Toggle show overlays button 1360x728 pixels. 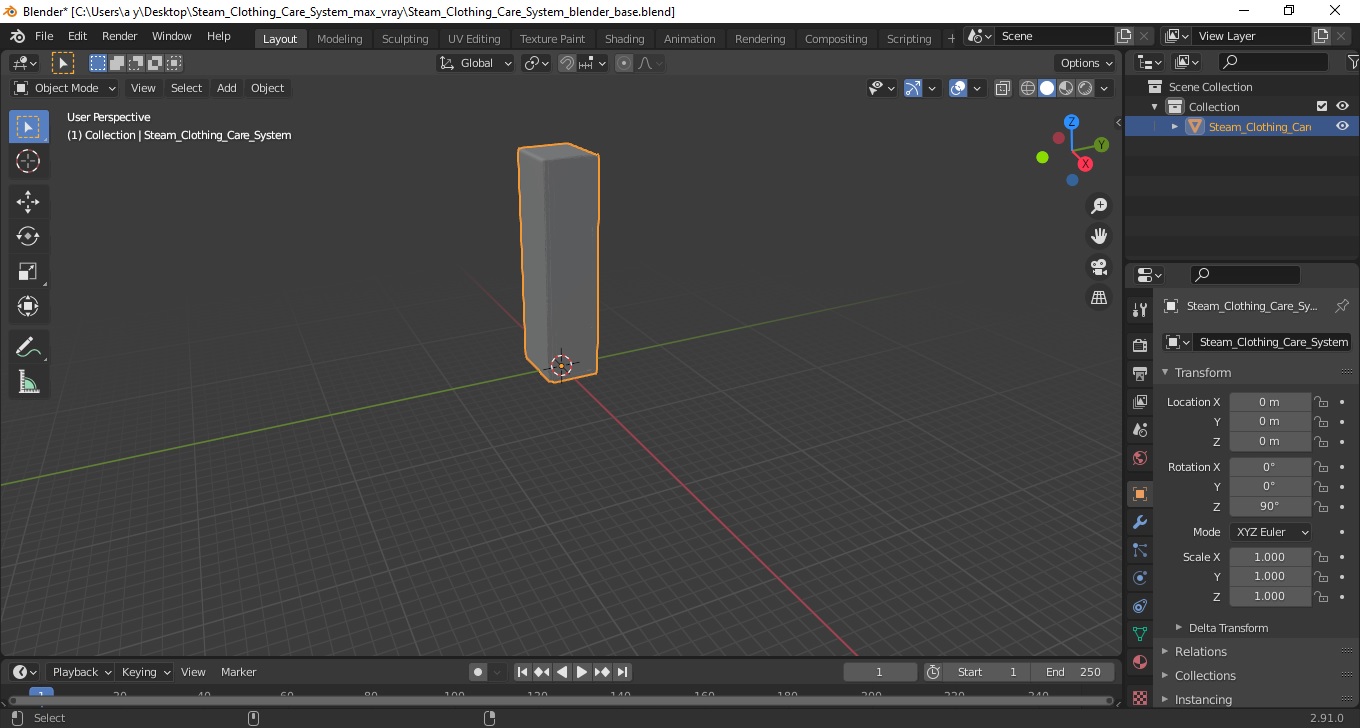coord(958,88)
